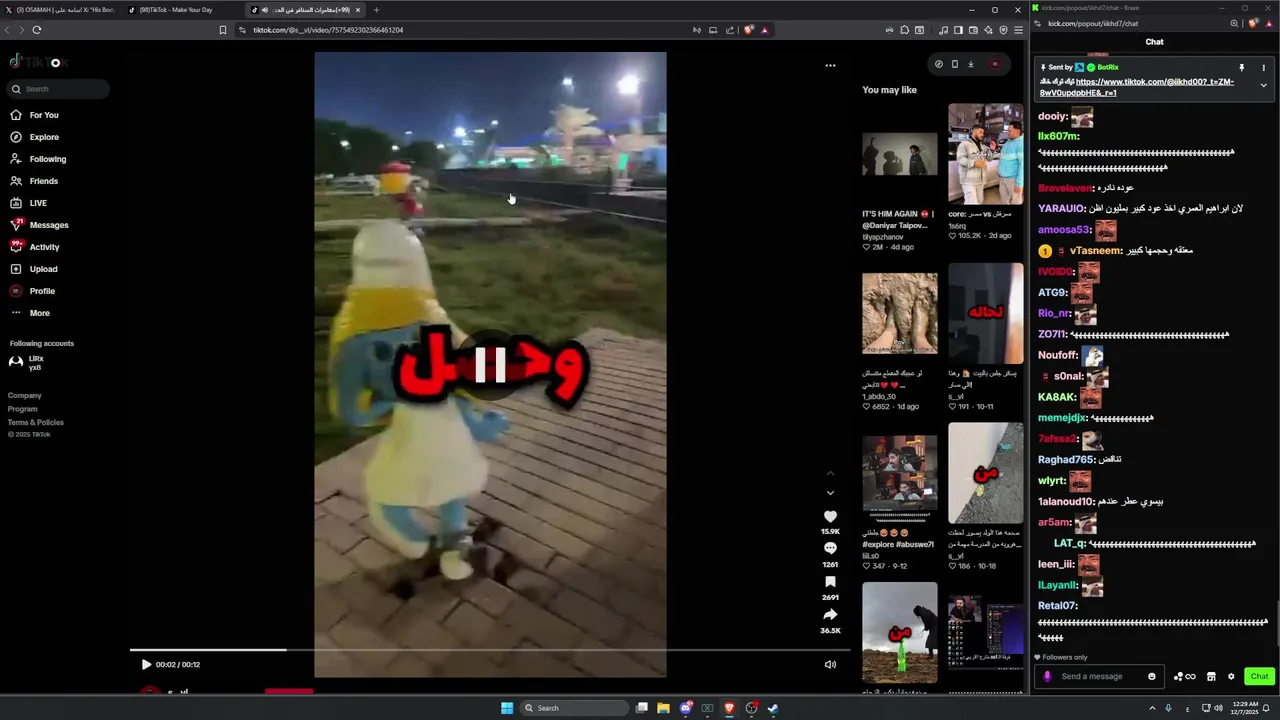Like the video with the heart icon

[x=830, y=517]
